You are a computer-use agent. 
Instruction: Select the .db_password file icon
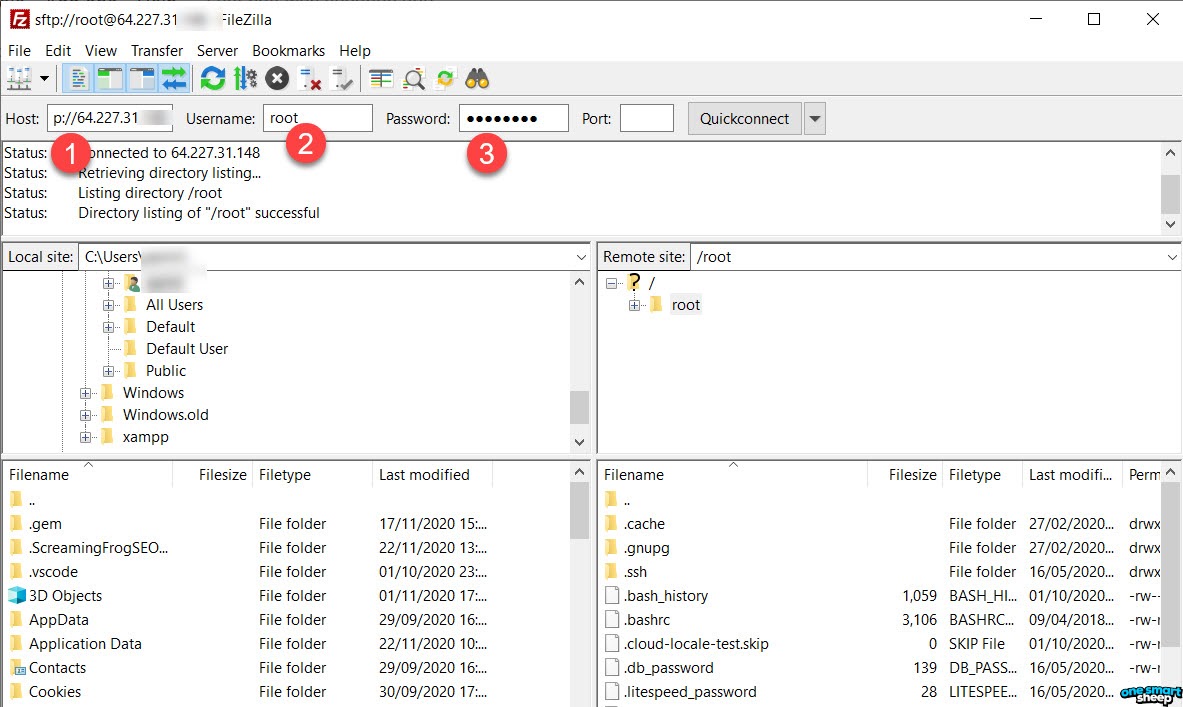click(612, 668)
